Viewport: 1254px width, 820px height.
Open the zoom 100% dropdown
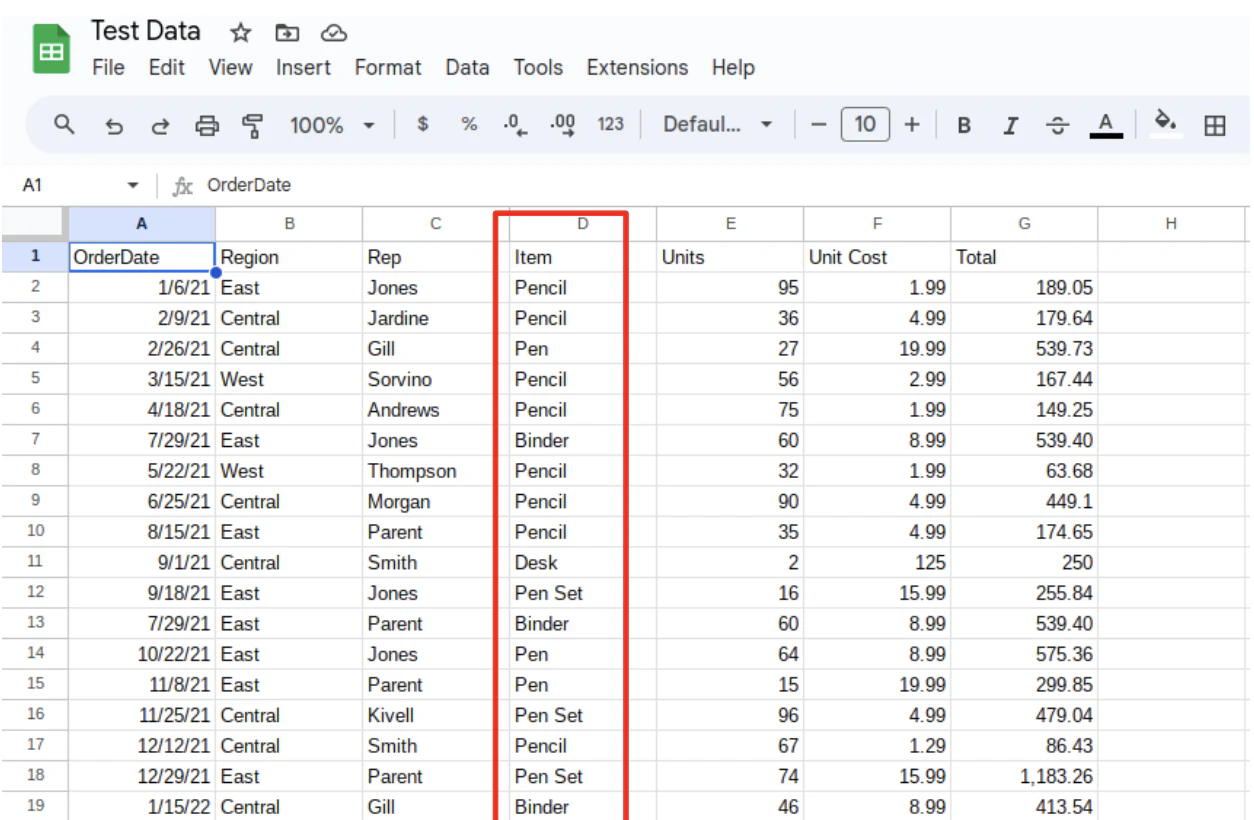332,125
